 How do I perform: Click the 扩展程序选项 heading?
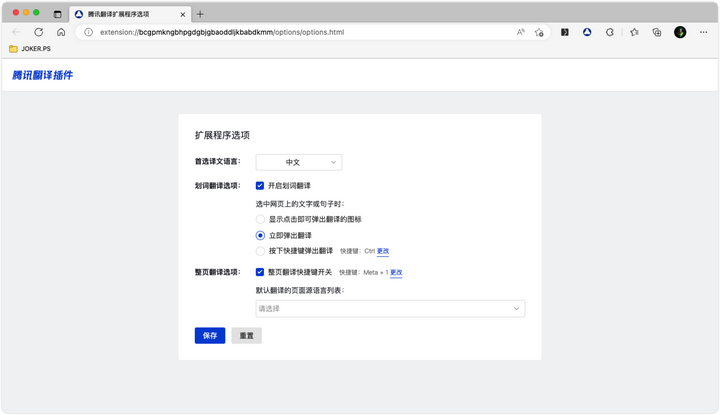pos(222,135)
